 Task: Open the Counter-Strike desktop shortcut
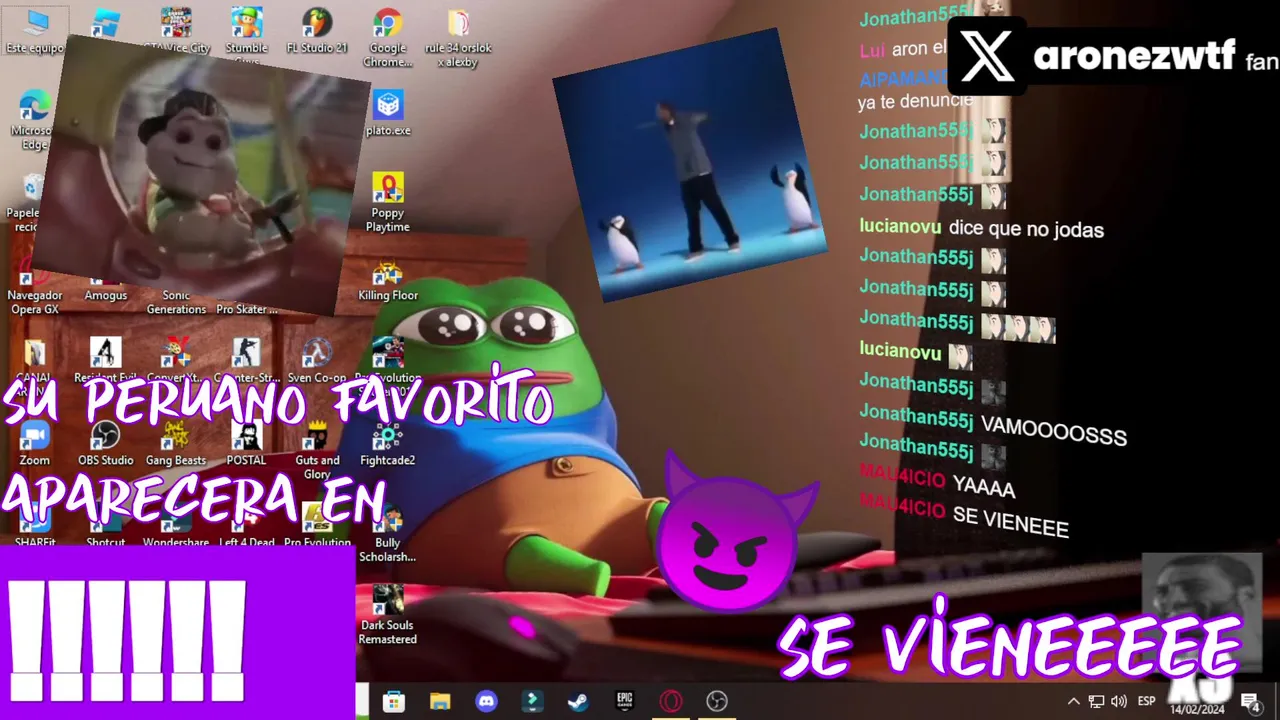pos(246,360)
